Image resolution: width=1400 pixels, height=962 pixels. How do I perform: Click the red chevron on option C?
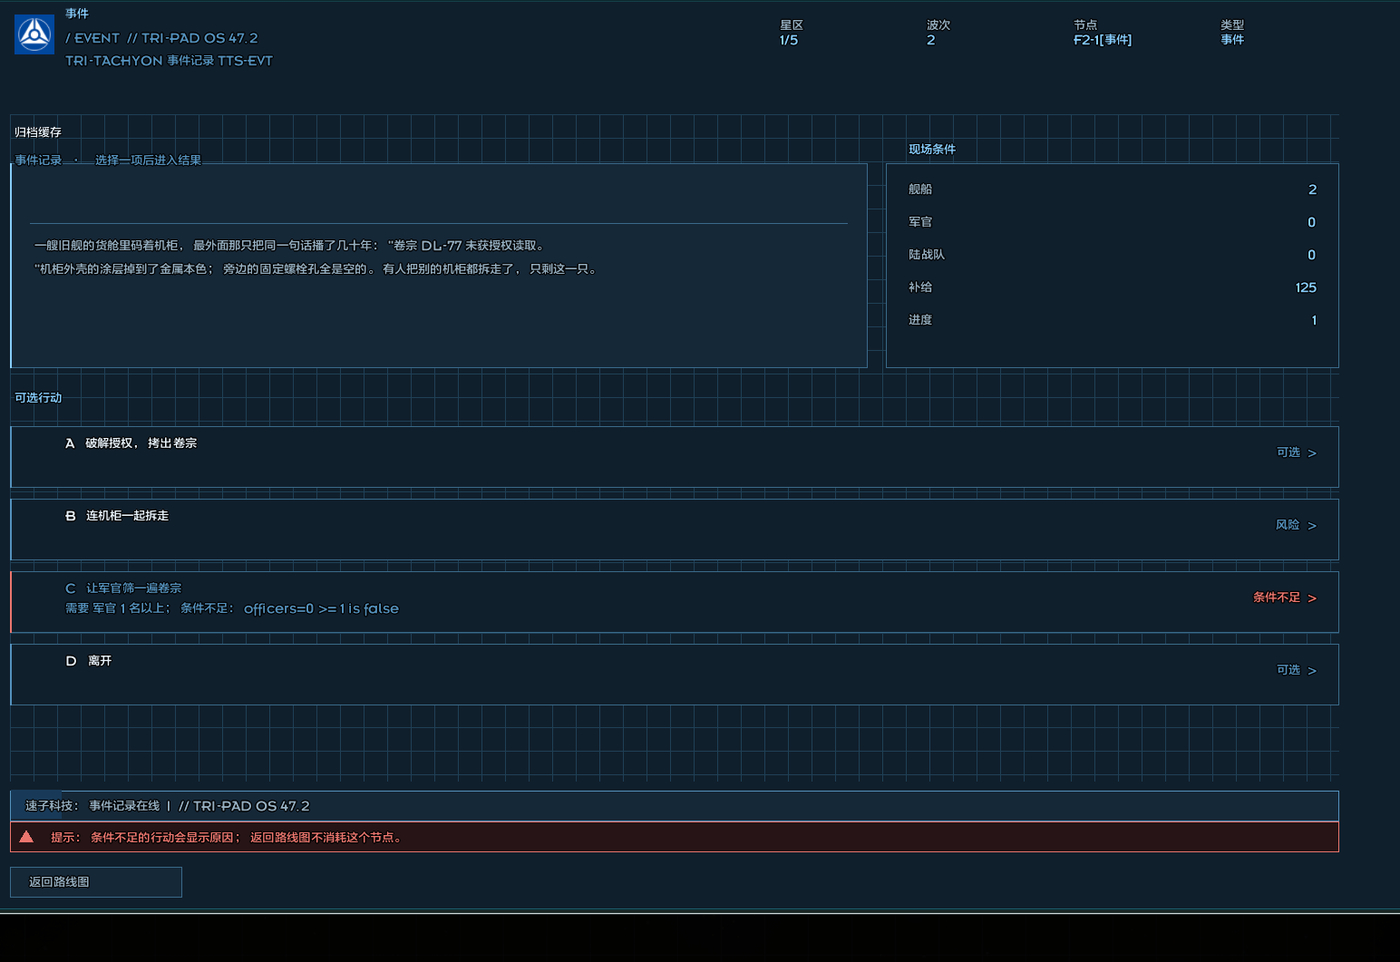point(1312,598)
